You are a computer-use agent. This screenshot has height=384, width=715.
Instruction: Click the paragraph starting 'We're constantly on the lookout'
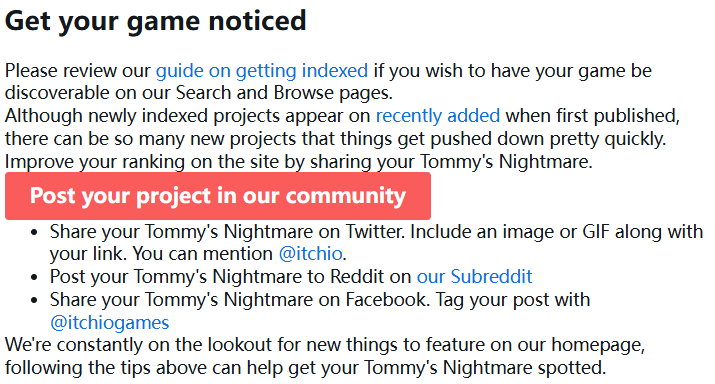point(325,356)
